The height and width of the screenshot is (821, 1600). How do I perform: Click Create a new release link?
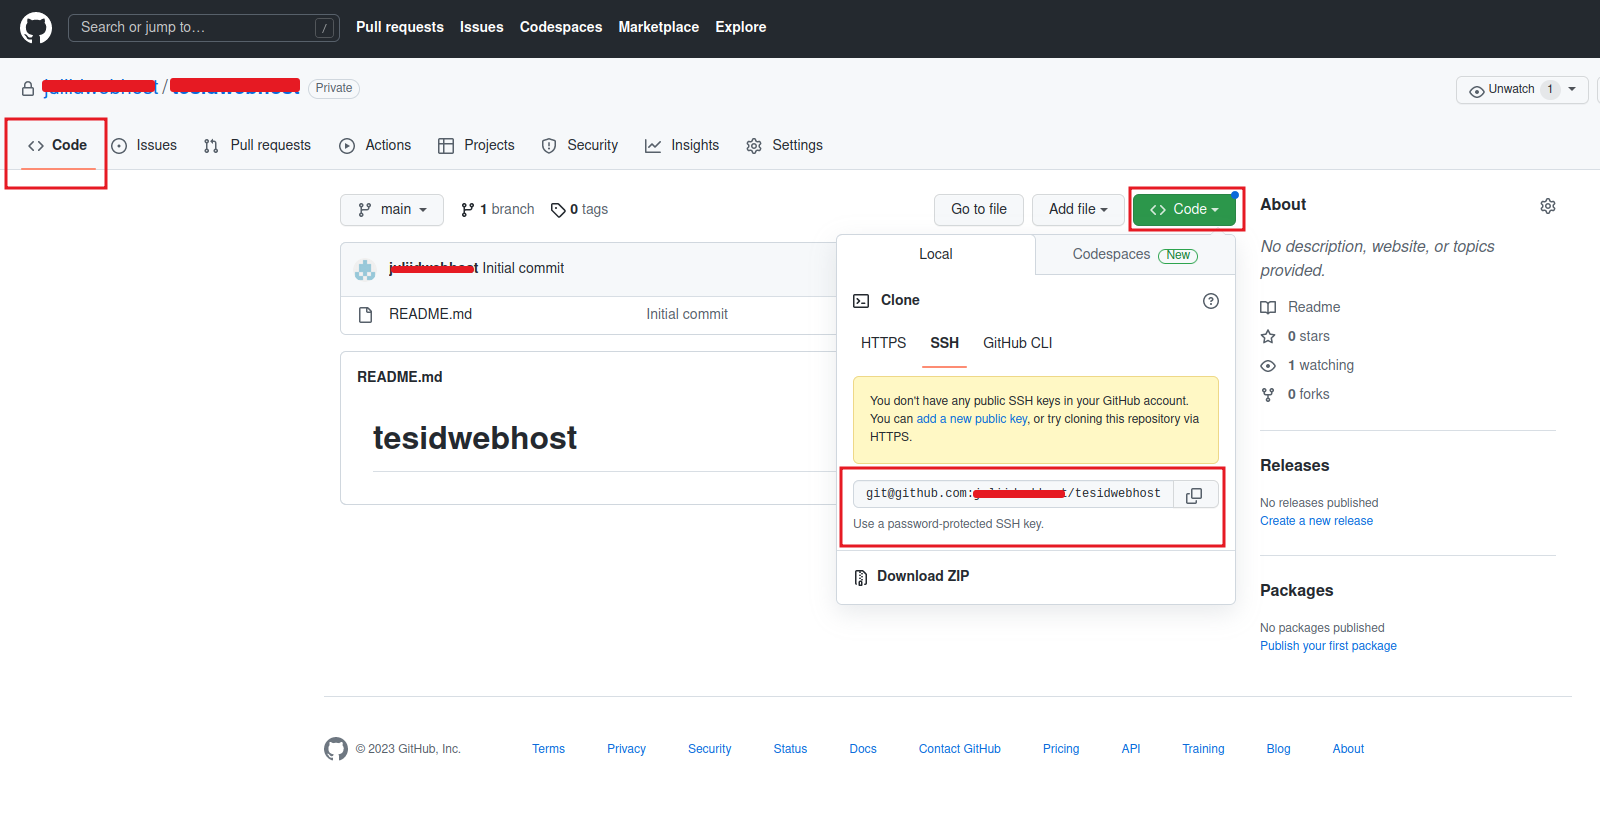[x=1316, y=522]
